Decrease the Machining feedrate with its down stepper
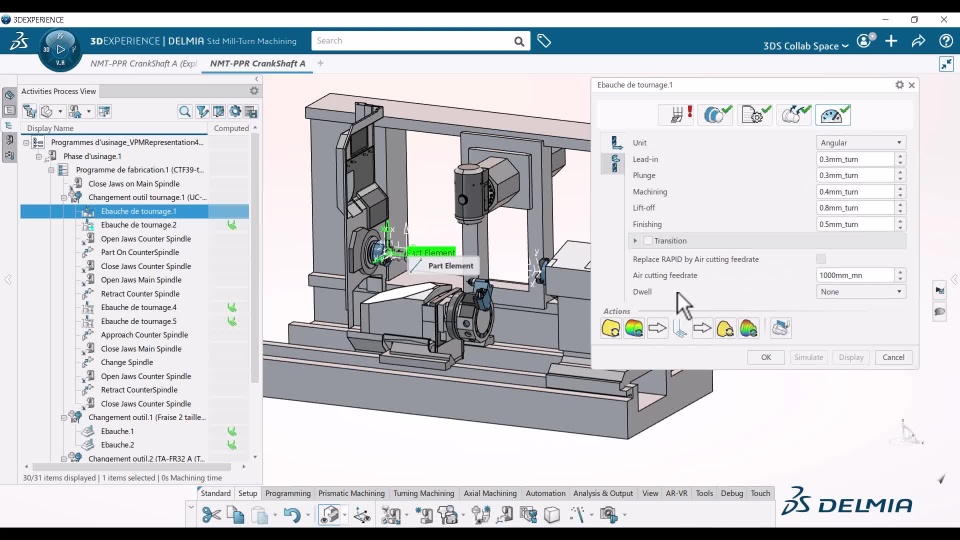This screenshot has height=540, width=960. 900,195
